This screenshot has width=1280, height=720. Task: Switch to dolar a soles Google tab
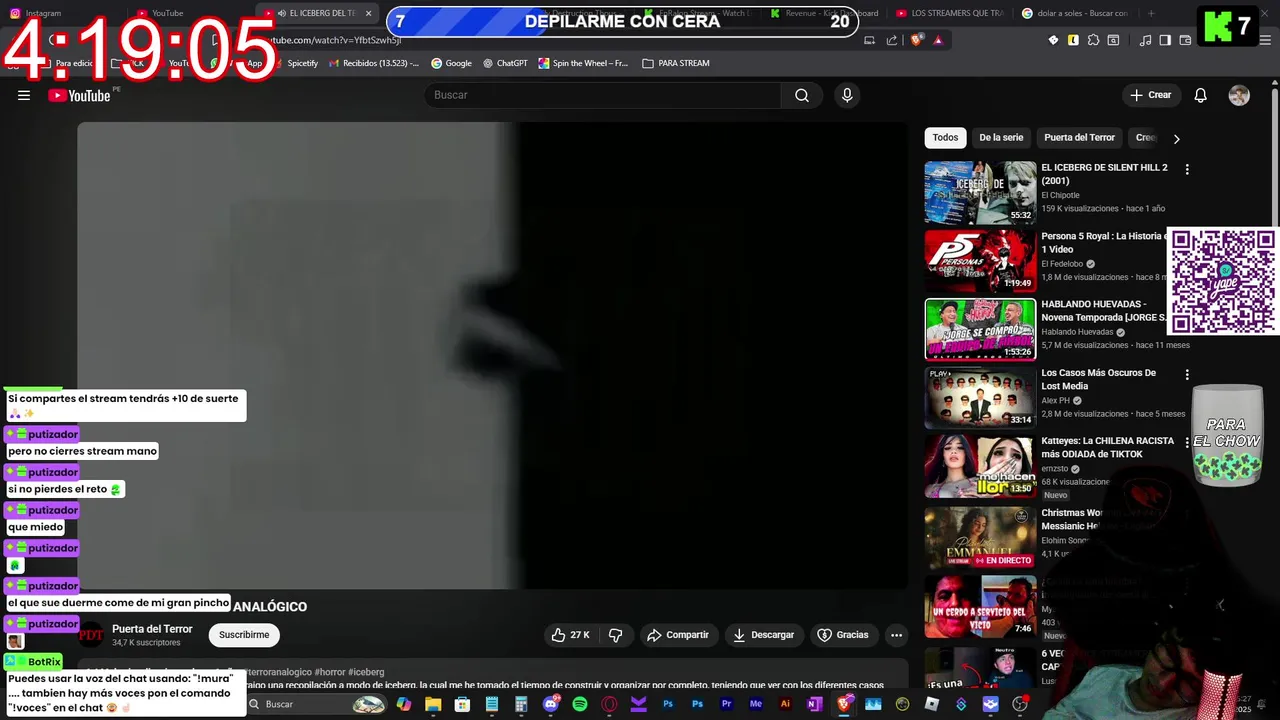(x=1075, y=13)
